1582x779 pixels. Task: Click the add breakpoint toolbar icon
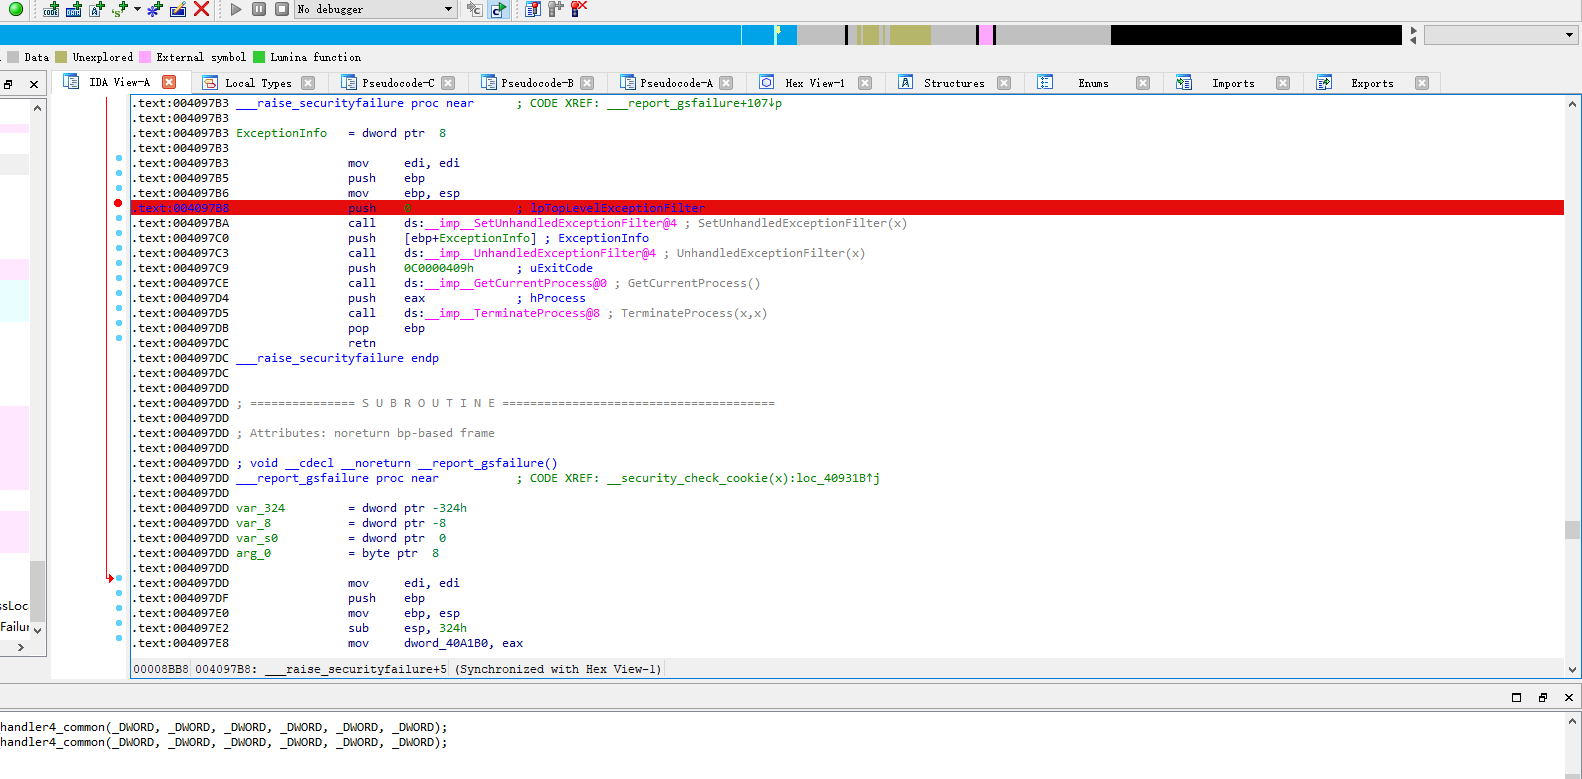[556, 9]
